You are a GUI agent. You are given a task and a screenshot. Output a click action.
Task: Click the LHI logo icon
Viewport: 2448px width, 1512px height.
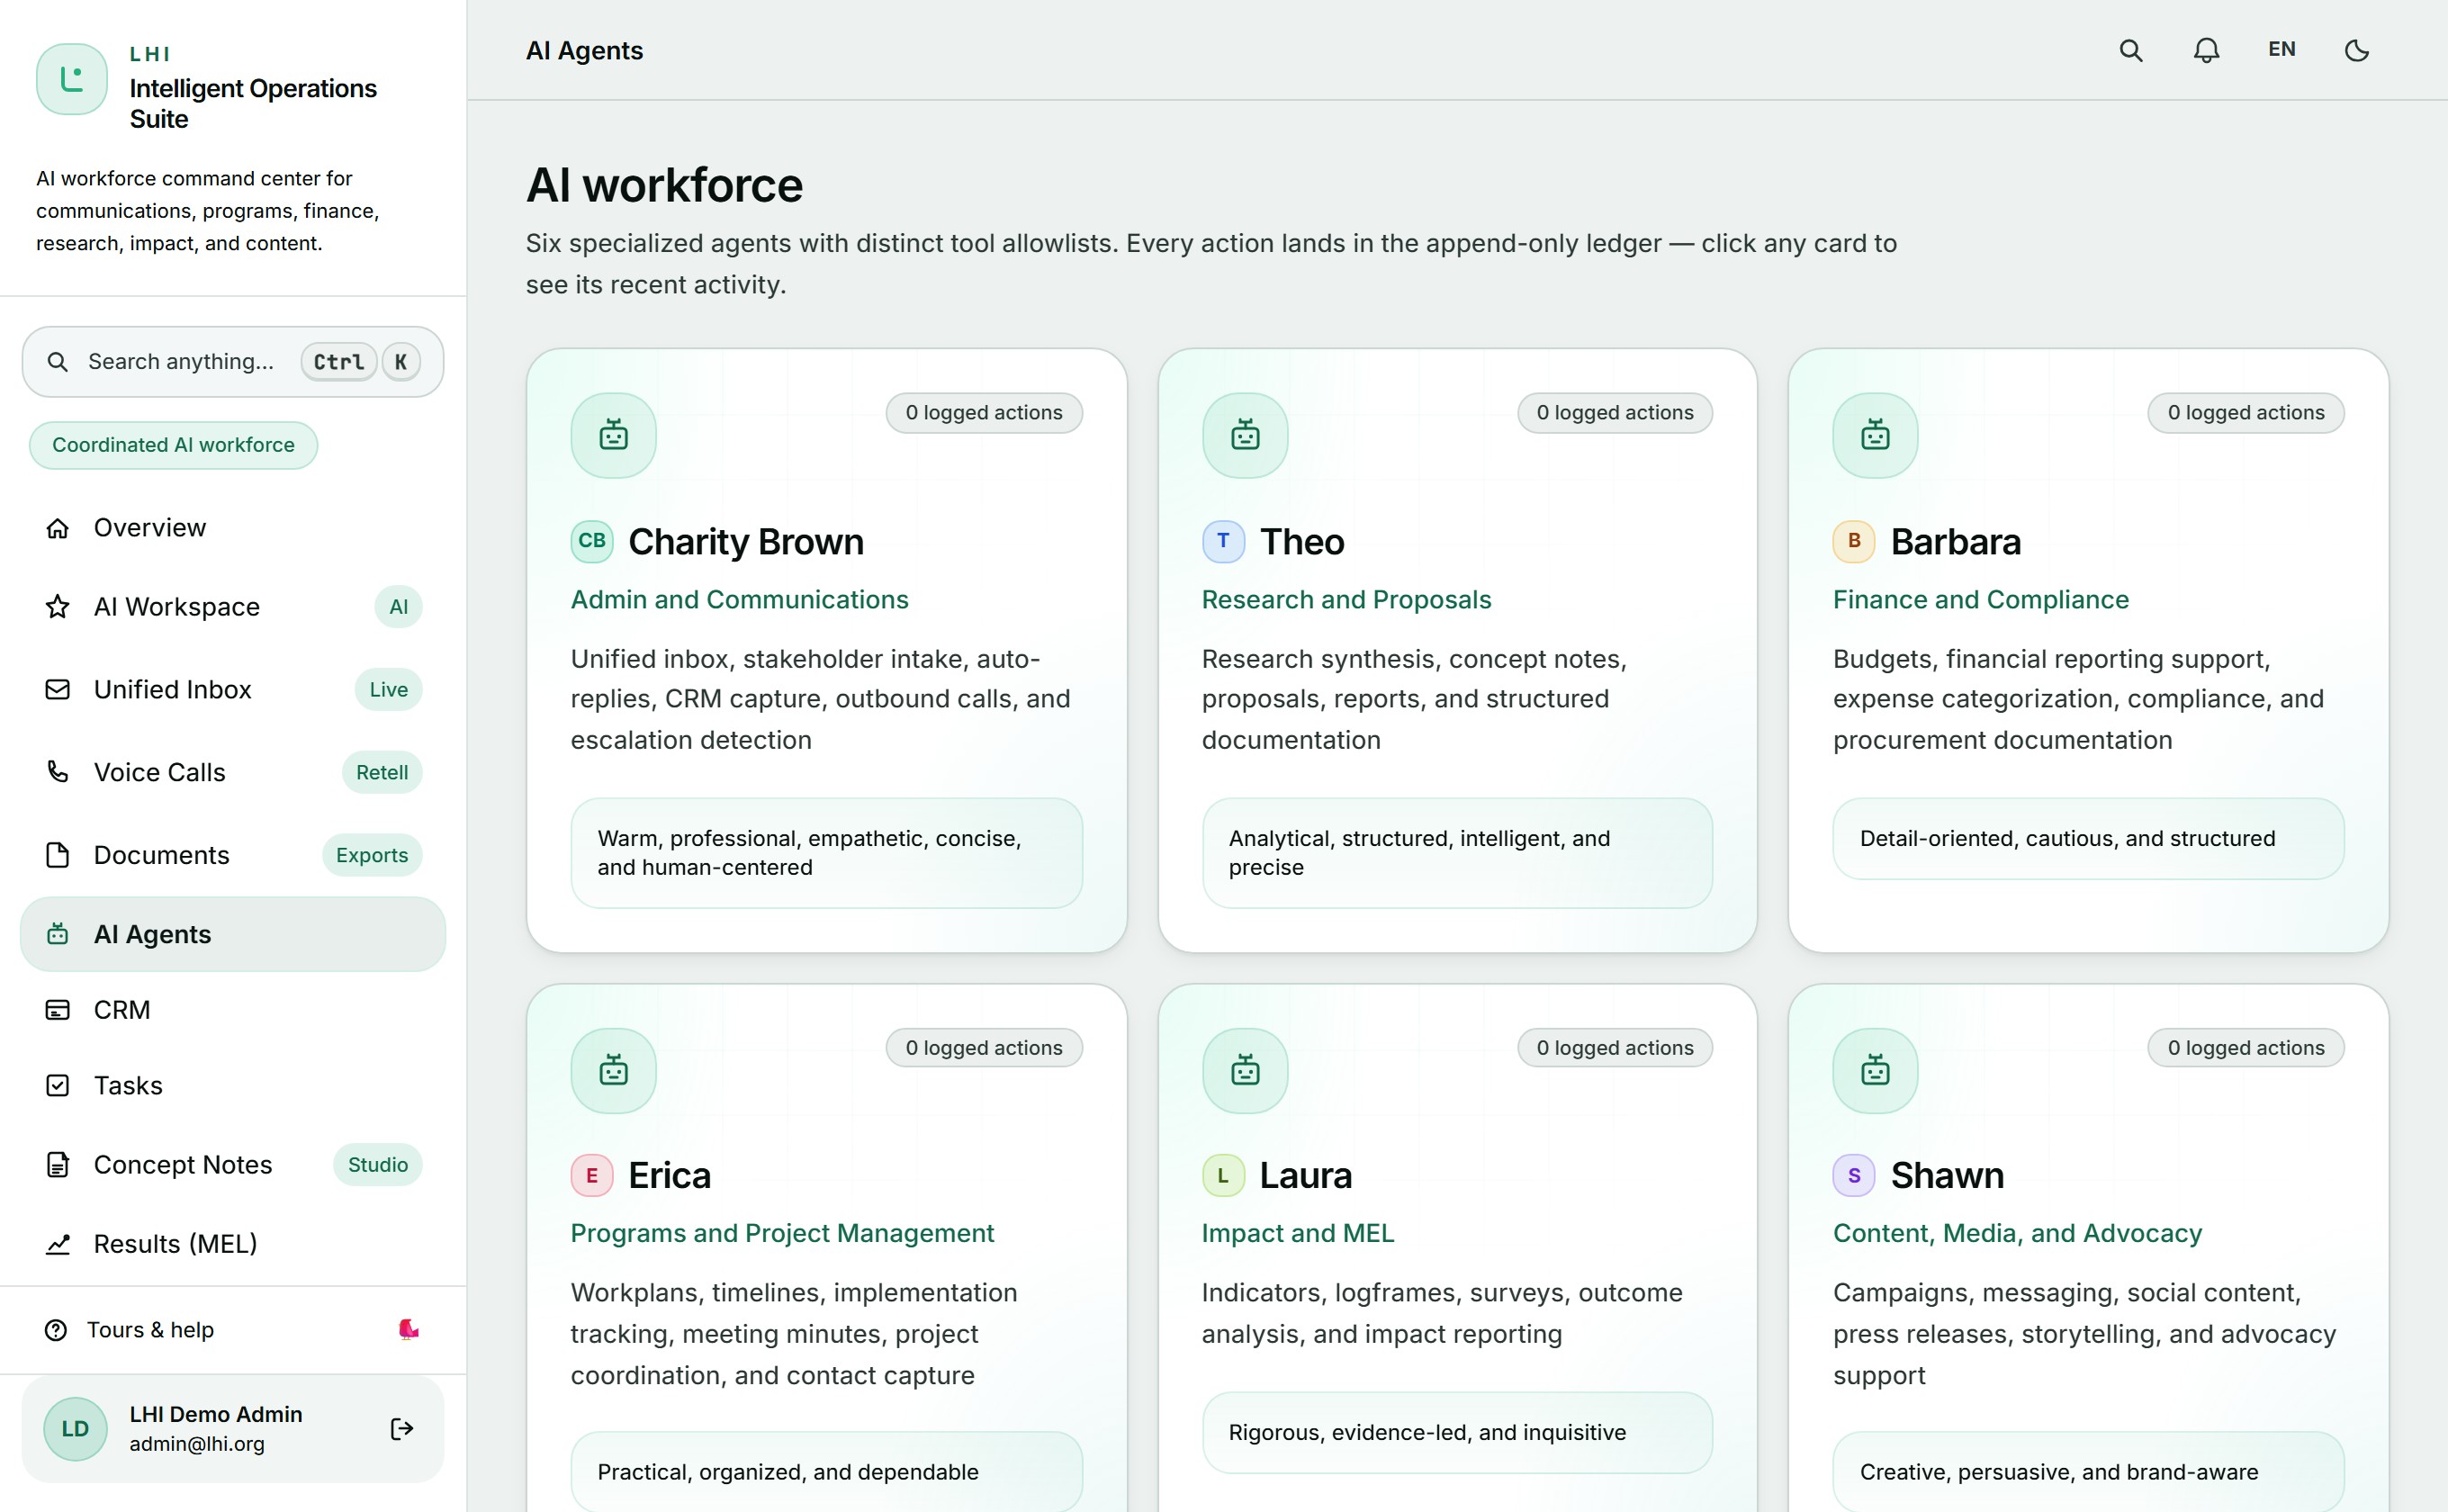click(x=72, y=79)
